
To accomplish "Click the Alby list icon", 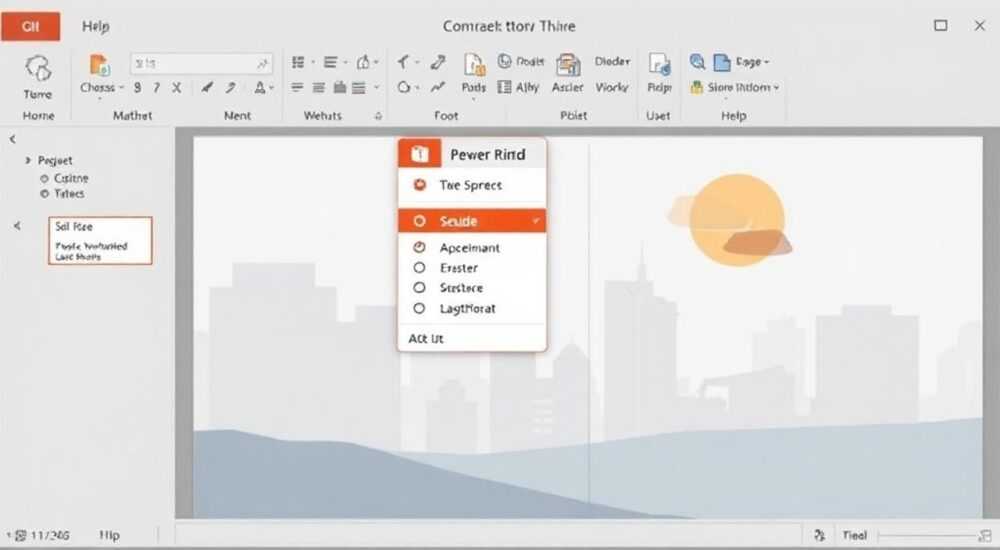I will click(504, 87).
